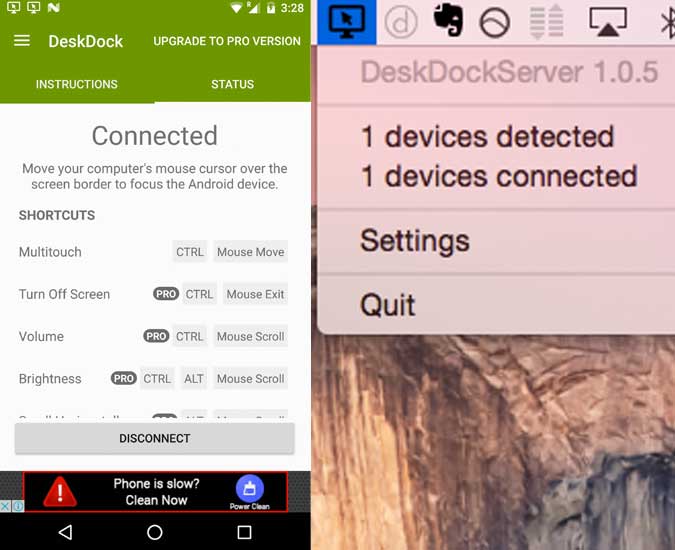Switch to the Instructions tab
This screenshot has width=675, height=550.
(77, 84)
